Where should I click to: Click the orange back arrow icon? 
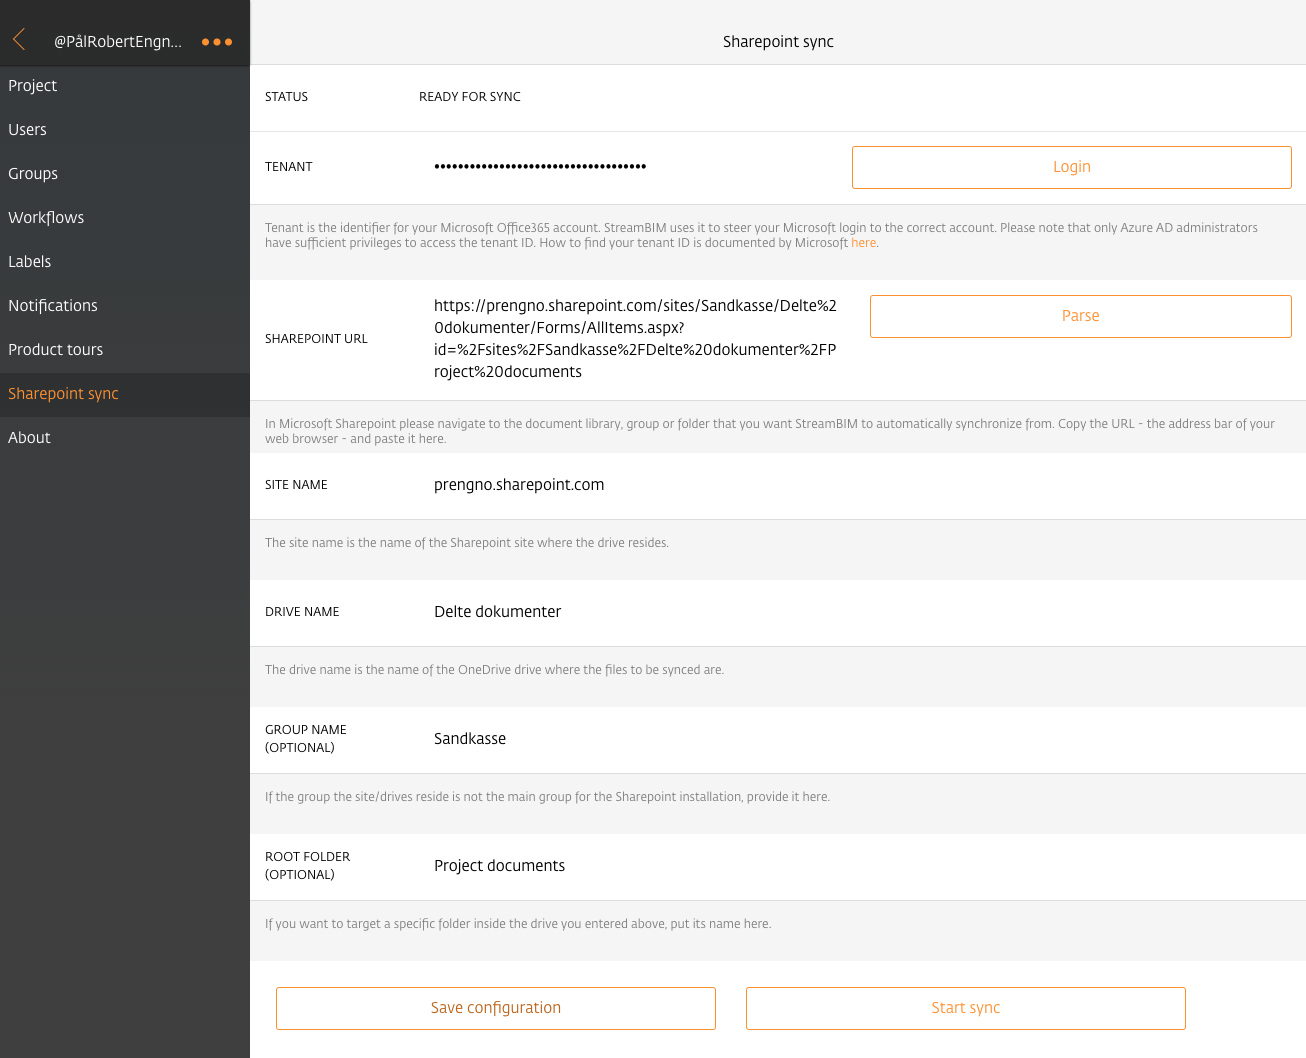coord(19,40)
